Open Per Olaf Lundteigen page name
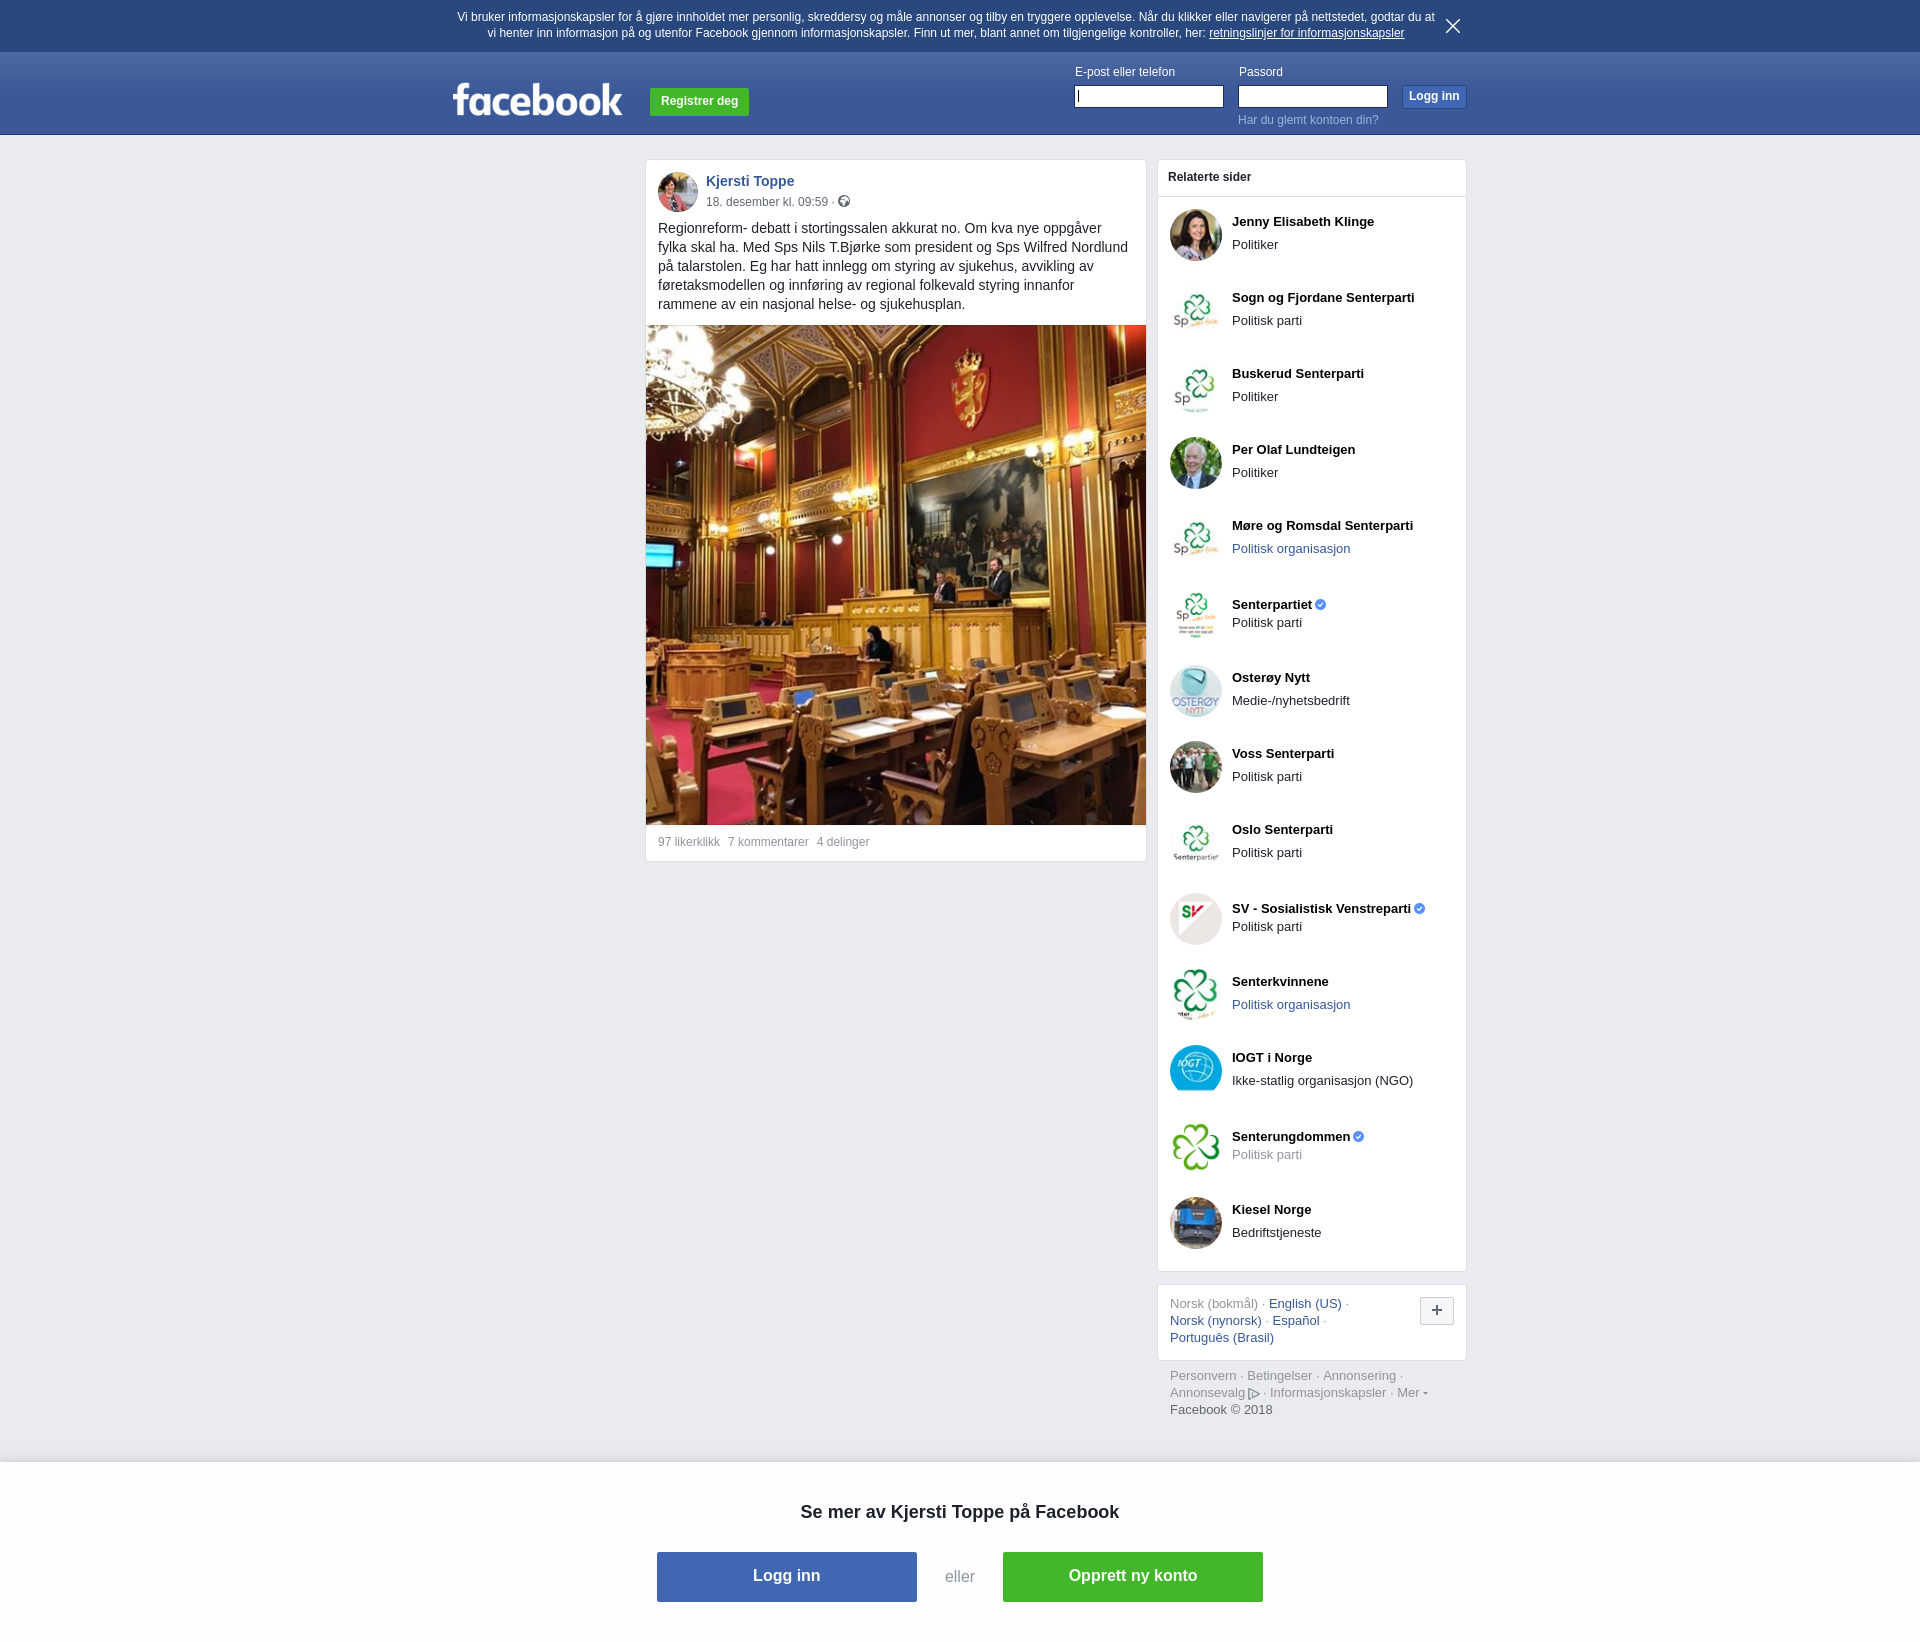Screen dimensions: 1920x1642 pyautogui.click(x=1293, y=450)
